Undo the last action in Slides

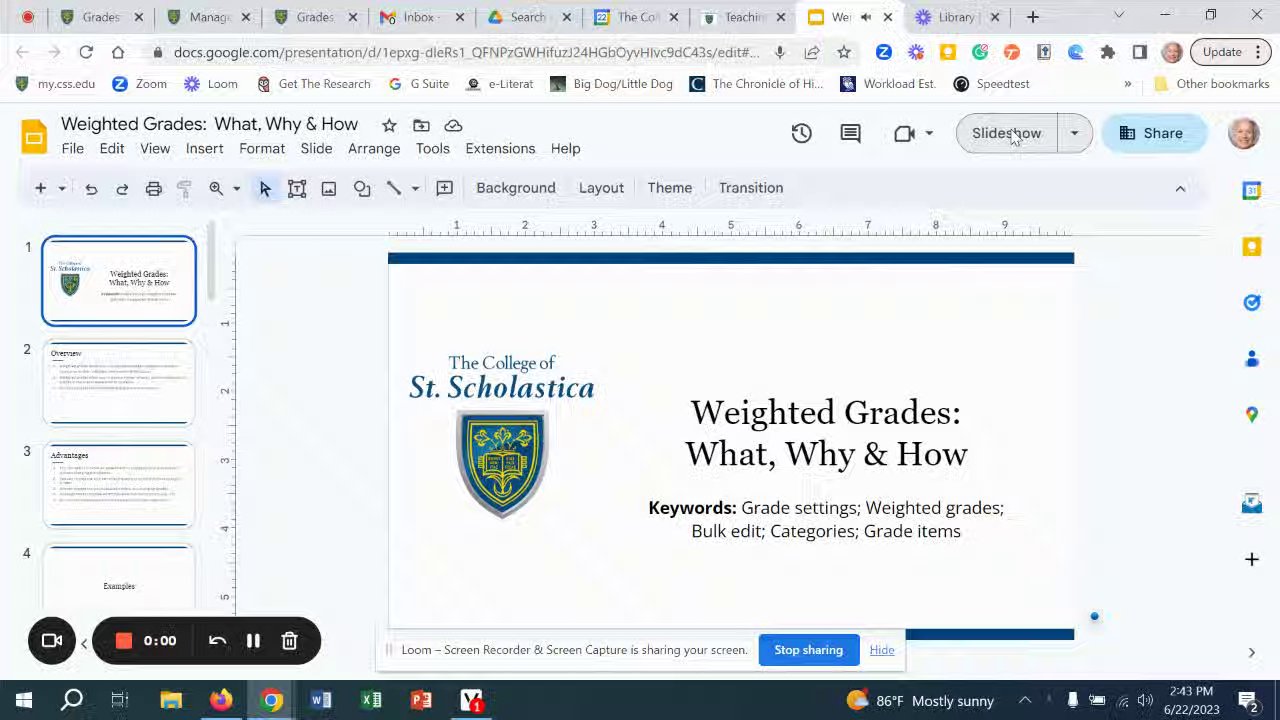[91, 188]
